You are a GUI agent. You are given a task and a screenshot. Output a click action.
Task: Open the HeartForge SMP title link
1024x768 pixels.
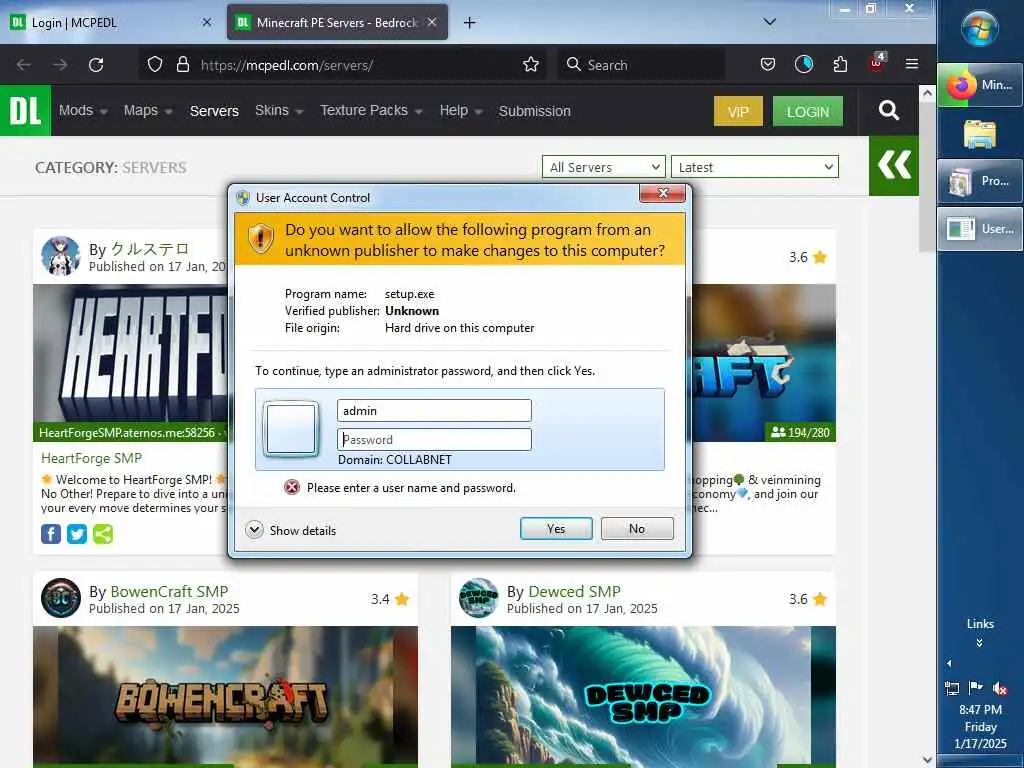pyautogui.click(x=91, y=458)
